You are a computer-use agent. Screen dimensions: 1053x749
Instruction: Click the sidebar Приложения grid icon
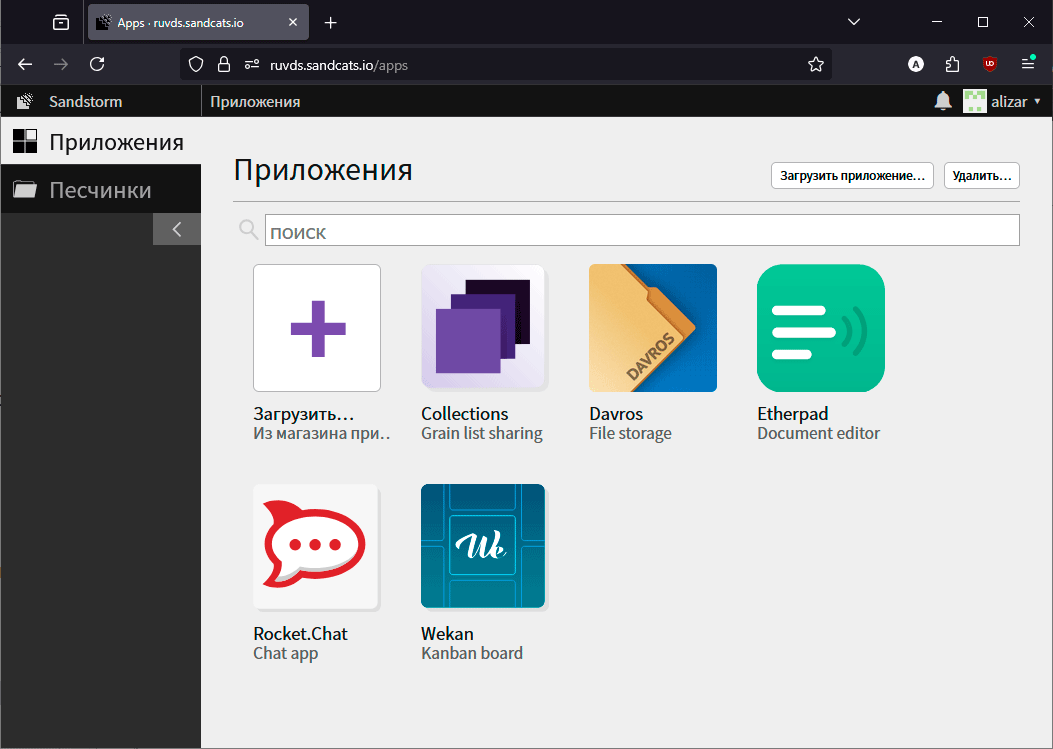coord(26,142)
